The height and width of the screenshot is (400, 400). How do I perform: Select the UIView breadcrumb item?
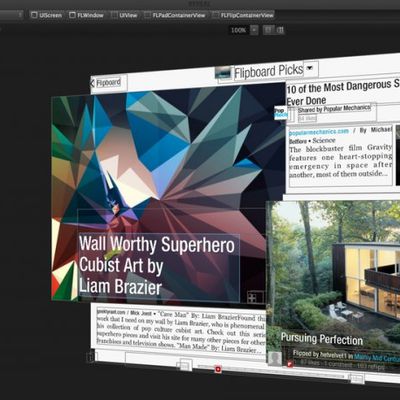[x=124, y=15]
